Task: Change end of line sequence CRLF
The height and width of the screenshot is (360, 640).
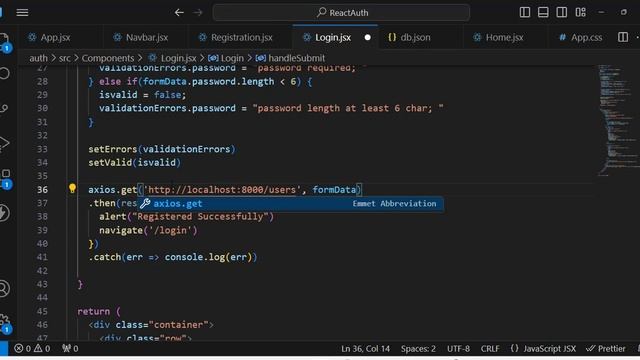Action: click(x=490, y=349)
